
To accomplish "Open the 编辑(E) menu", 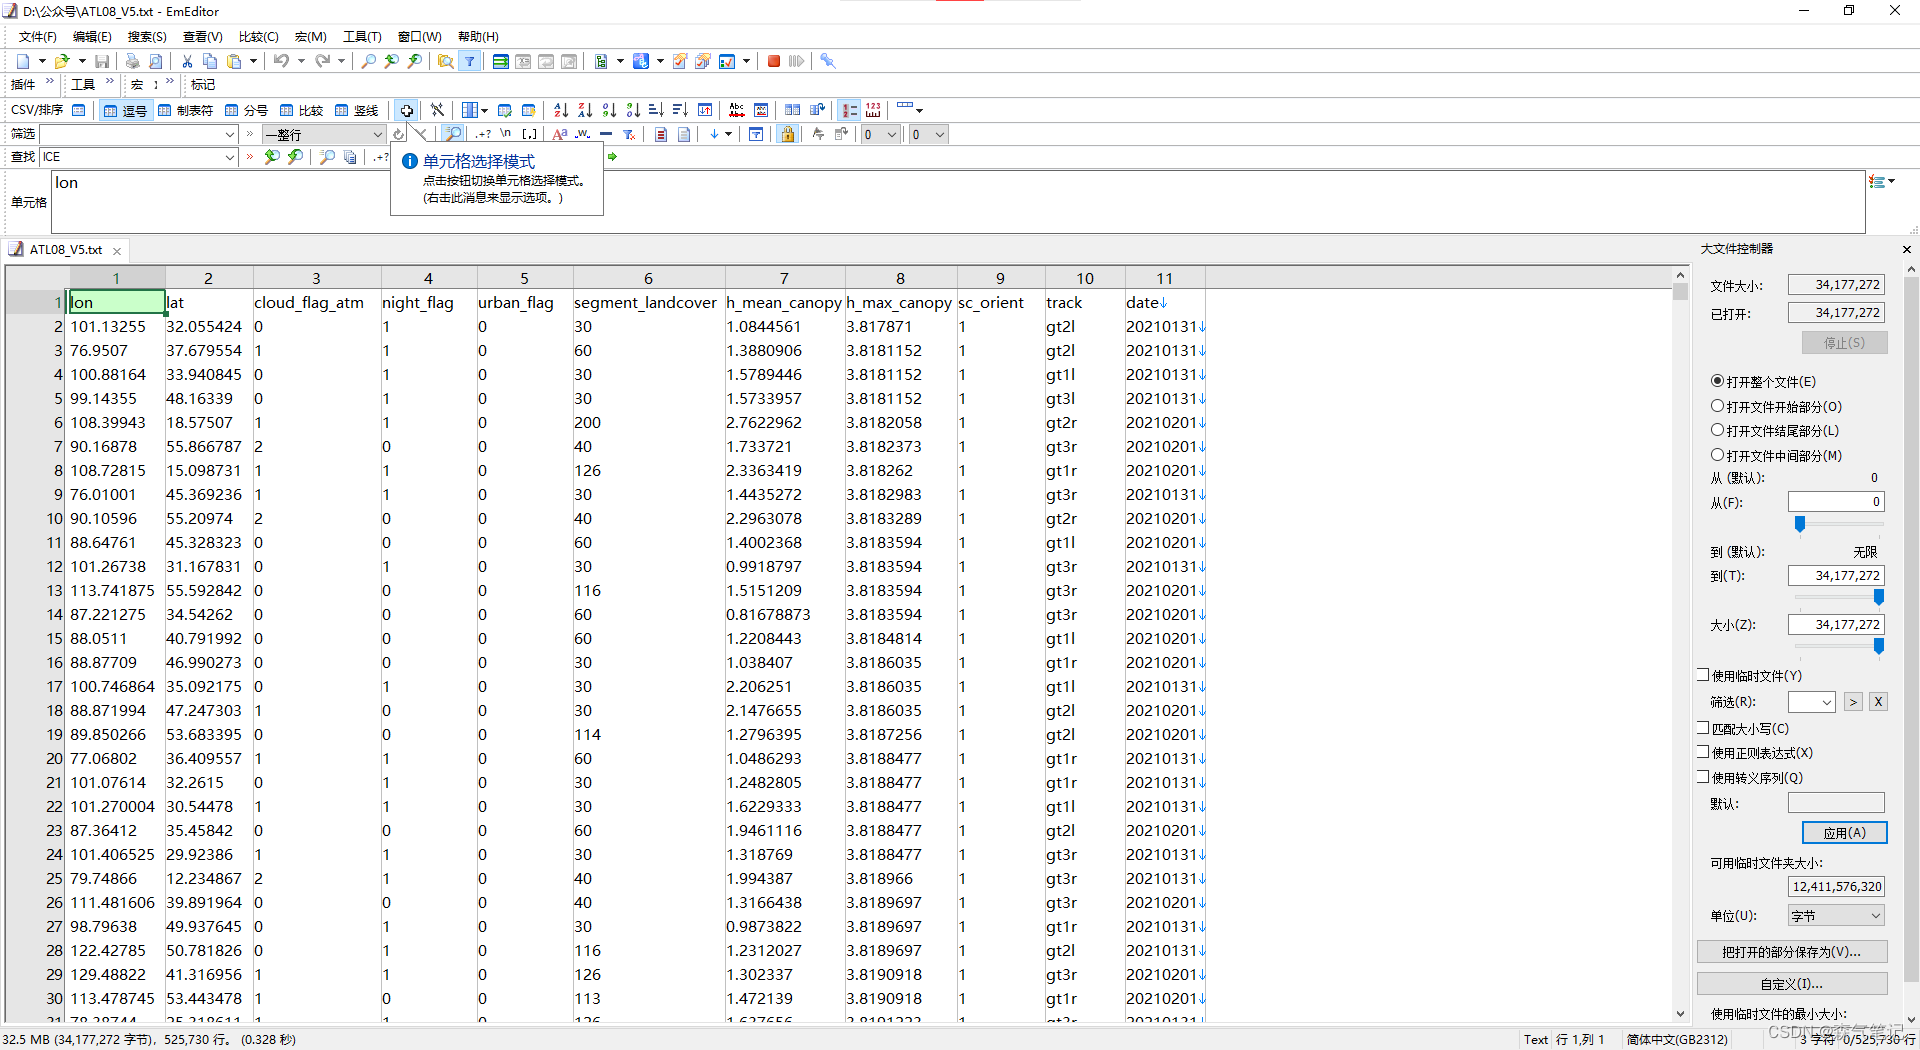I will (x=92, y=37).
